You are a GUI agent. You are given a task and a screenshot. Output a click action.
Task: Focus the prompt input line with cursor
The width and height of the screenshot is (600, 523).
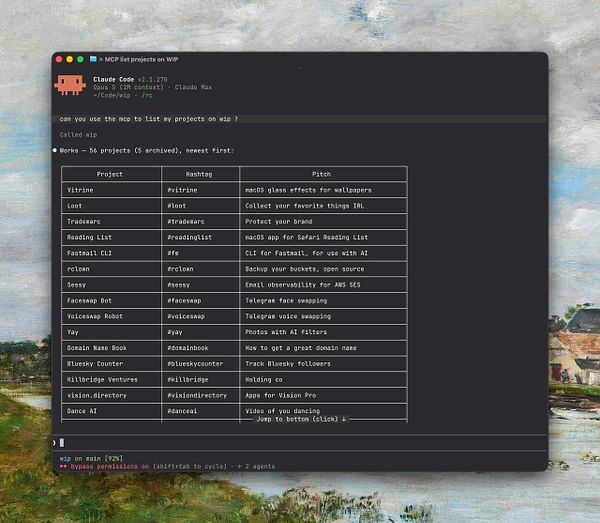point(299,443)
